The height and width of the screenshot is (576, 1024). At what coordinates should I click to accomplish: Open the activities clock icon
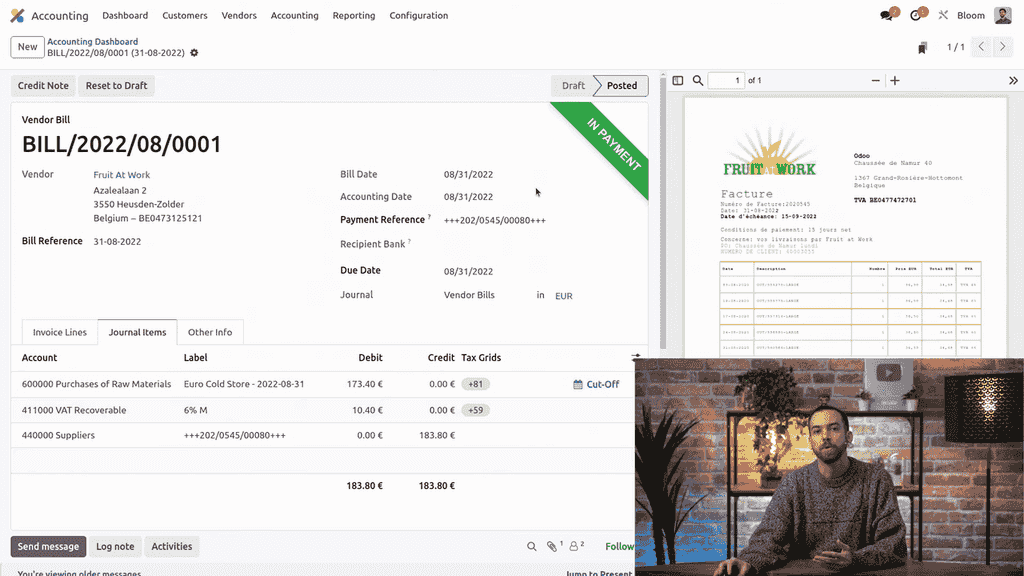pos(915,16)
